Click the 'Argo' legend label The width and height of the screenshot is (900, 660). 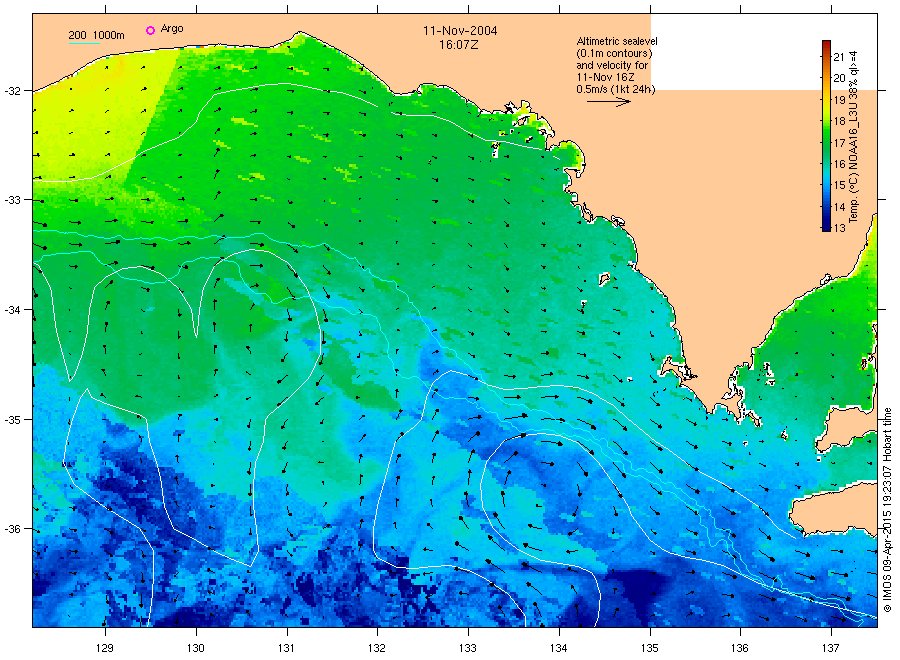172,29
